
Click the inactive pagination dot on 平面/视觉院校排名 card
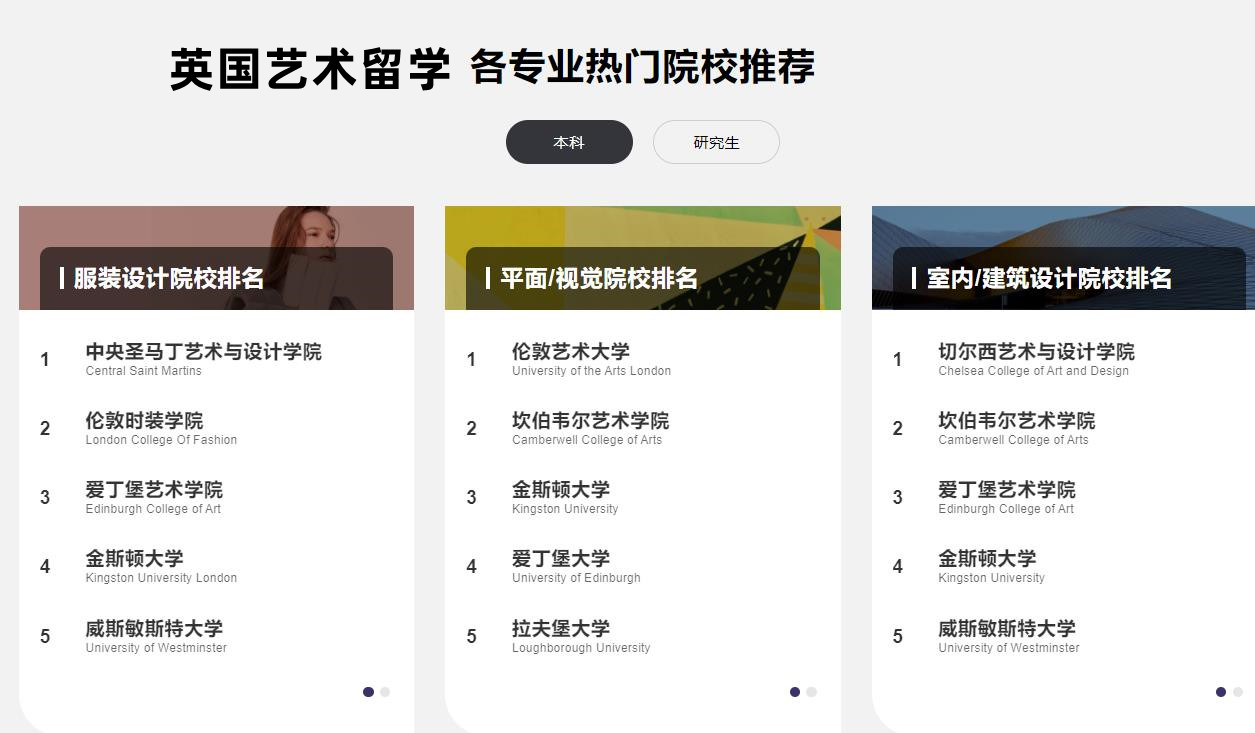coord(811,691)
